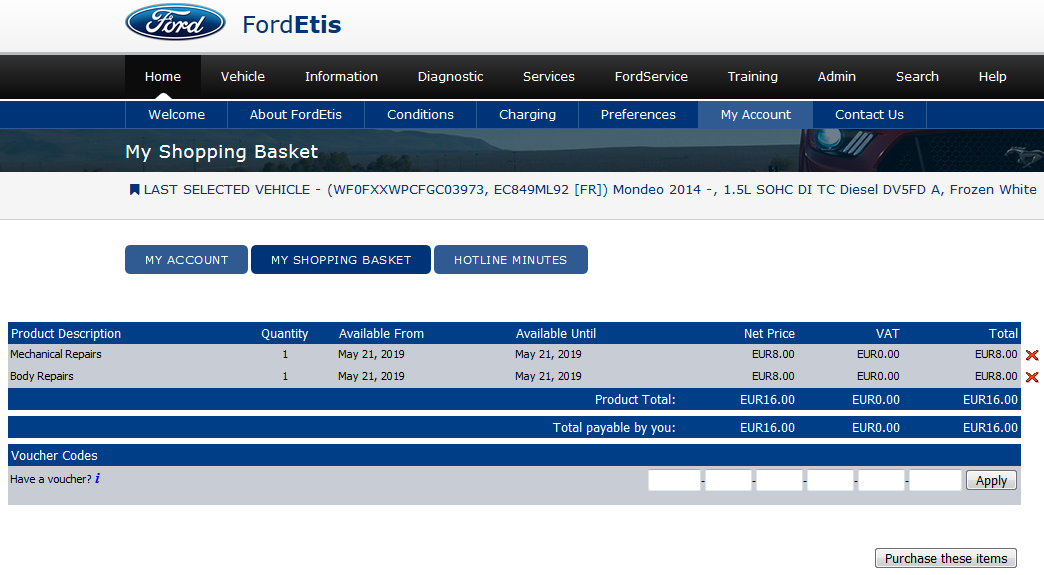1044x575 pixels.
Task: Remove Mechanical Repairs from basket
Action: 1032,355
